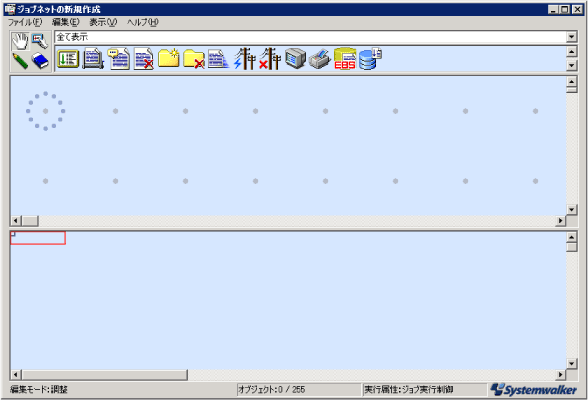This screenshot has height=400, width=588.
Task: Click the EBS database icon
Action: point(345,58)
